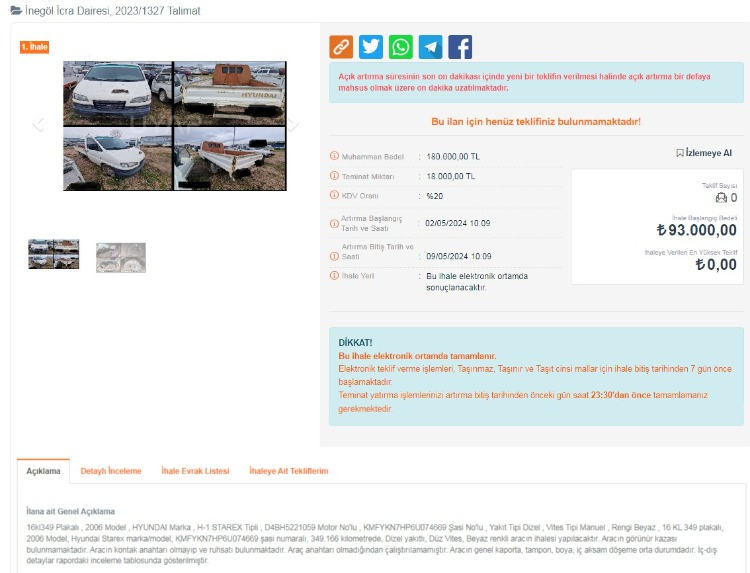Share this auction on Facebook

460,47
